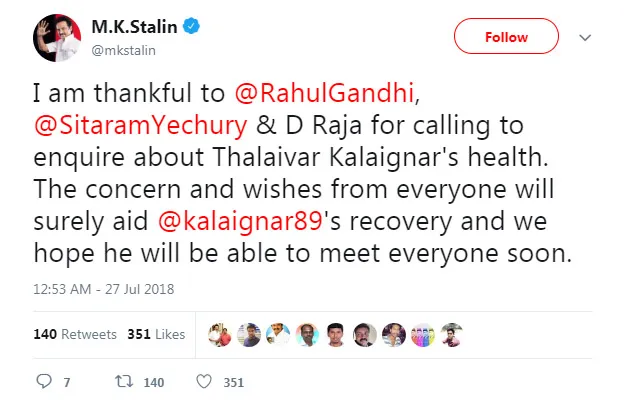This screenshot has width=624, height=408.
Task: Click the reply speech bubble icon
Action: point(44,381)
